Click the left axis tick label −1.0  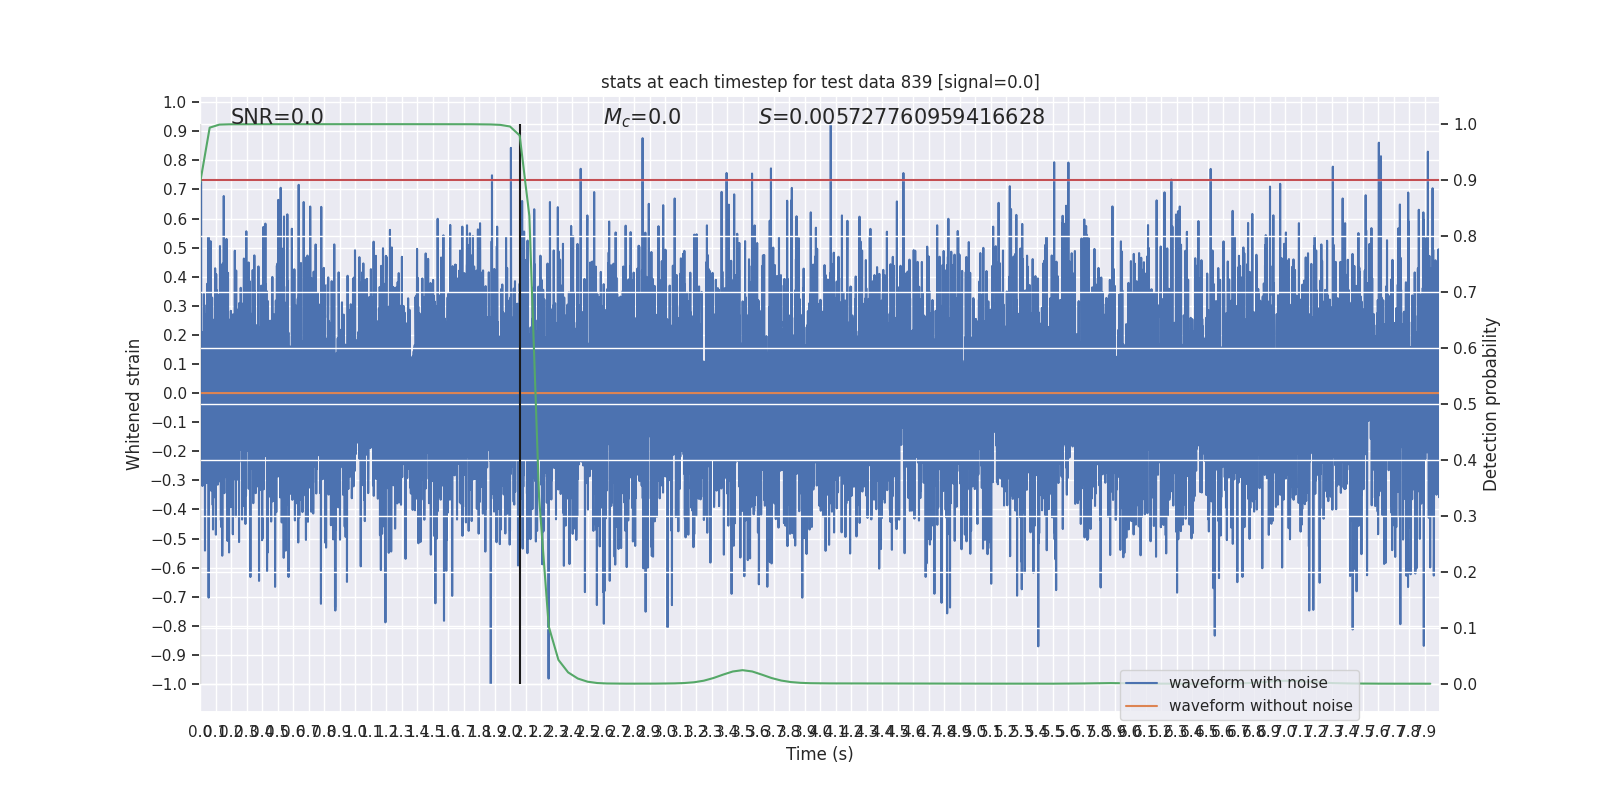coord(169,684)
